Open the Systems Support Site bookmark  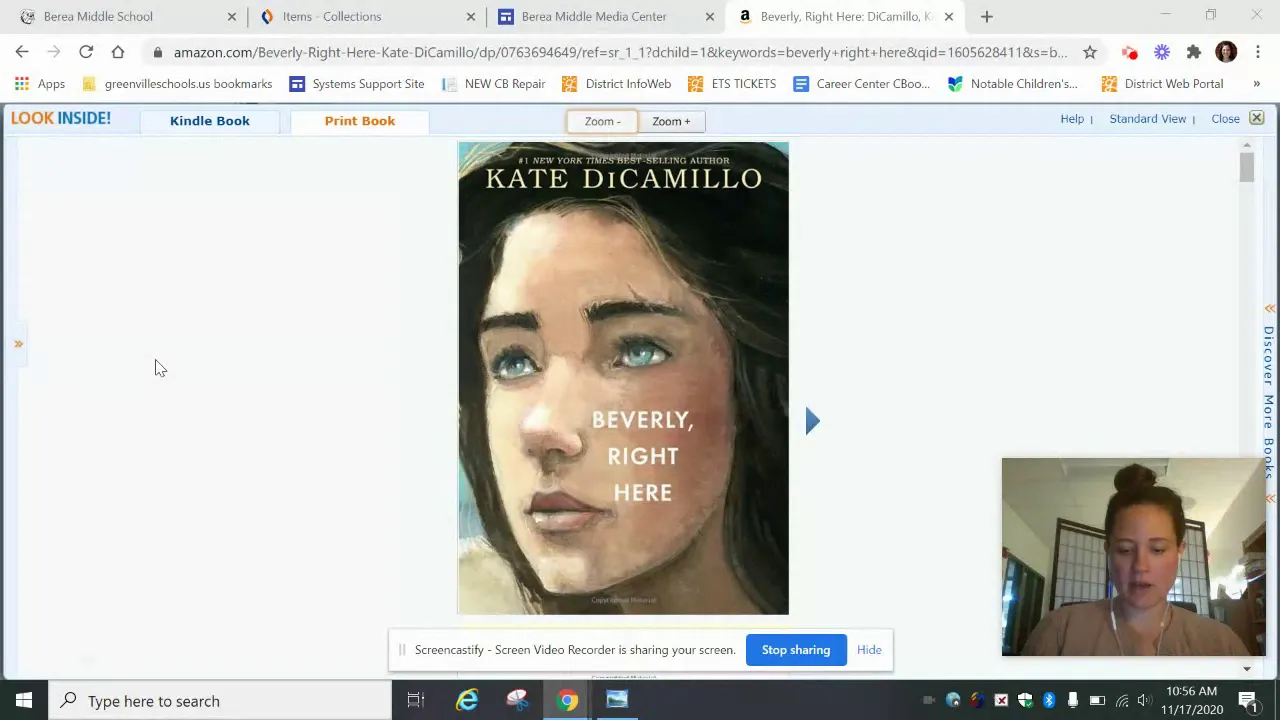click(x=357, y=84)
